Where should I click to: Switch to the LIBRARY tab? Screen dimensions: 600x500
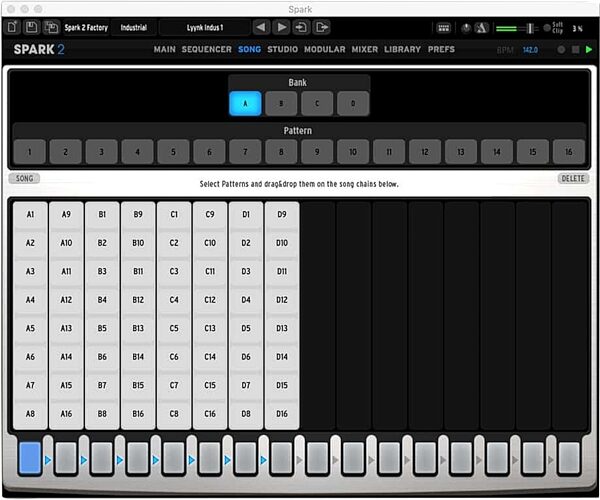(403, 49)
